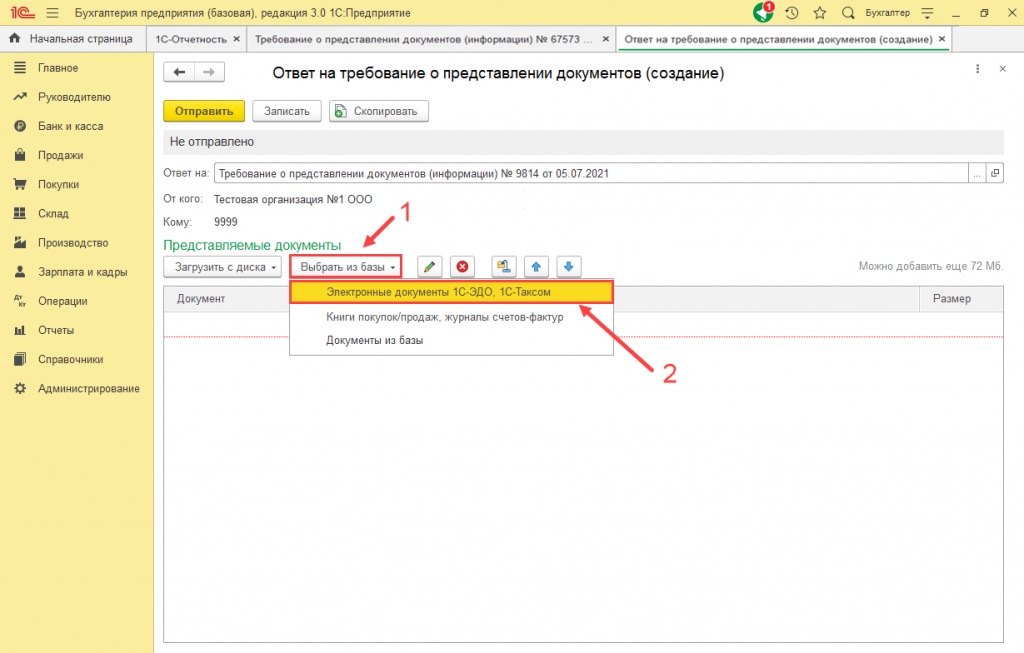This screenshot has width=1024, height=653.
Task: Switch to the Требование о представлении документов № 67573 tab
Action: 424,39
